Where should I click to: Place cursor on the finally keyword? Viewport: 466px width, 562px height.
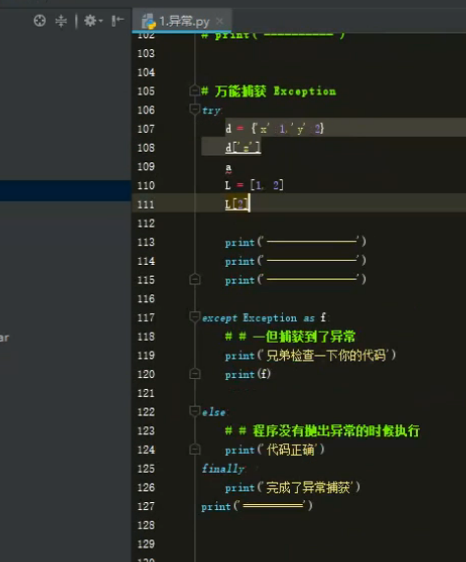(223, 468)
